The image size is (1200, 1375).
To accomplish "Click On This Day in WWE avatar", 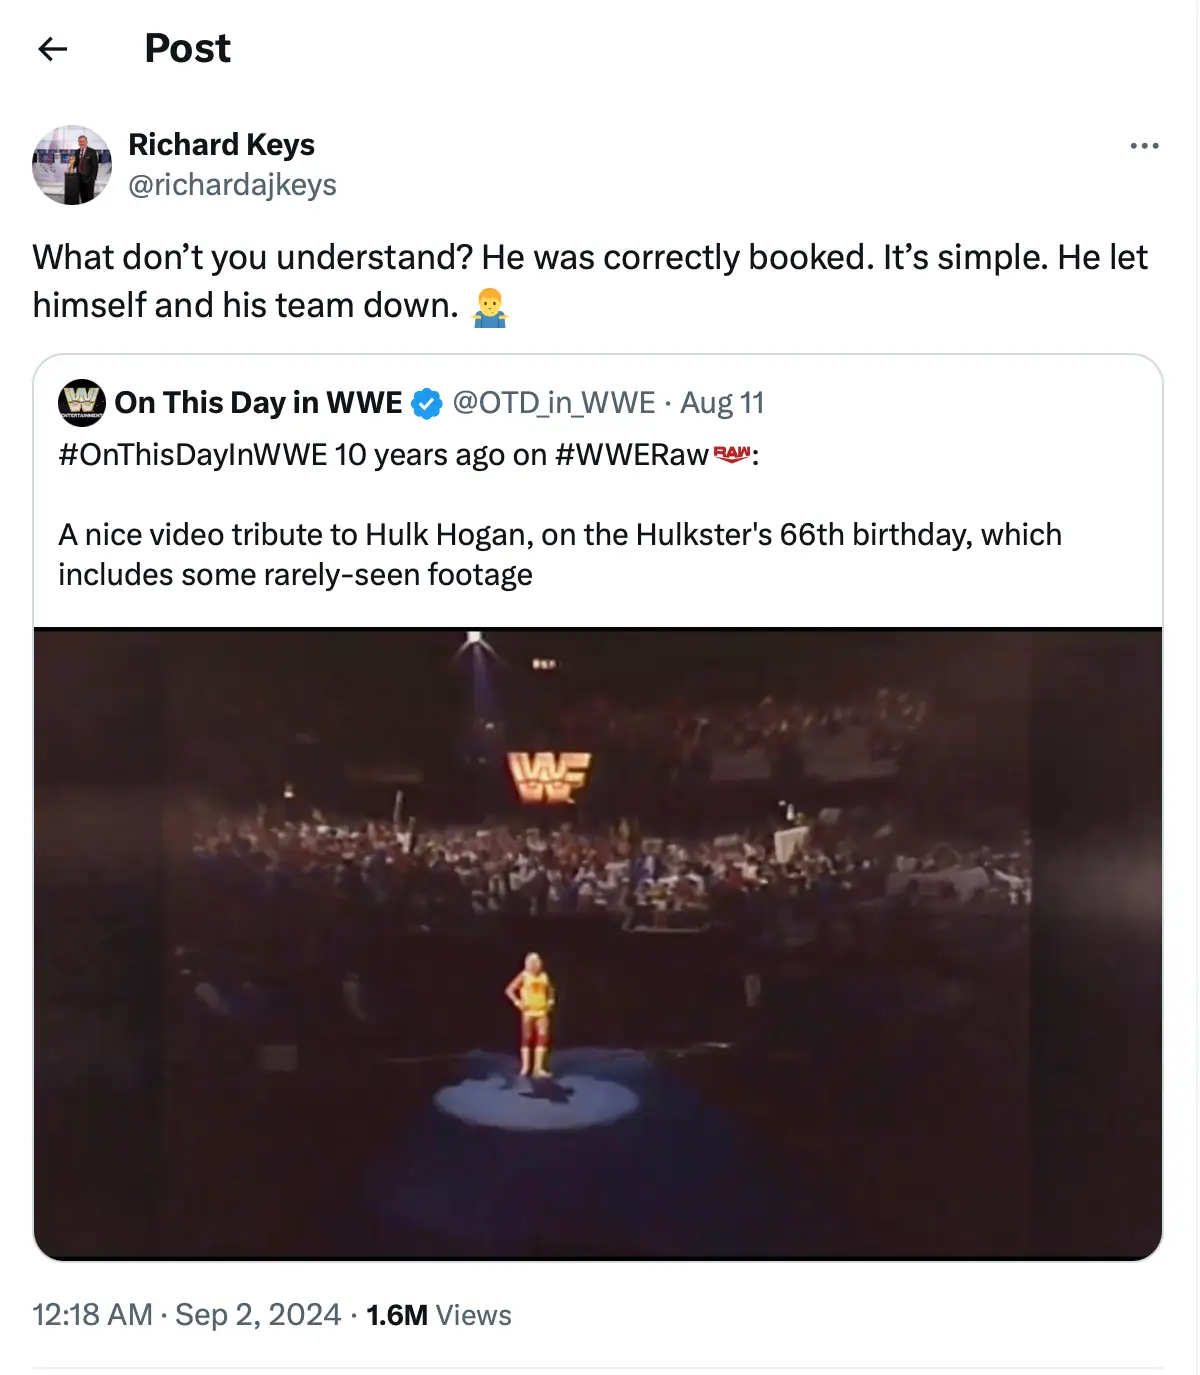I will point(82,403).
